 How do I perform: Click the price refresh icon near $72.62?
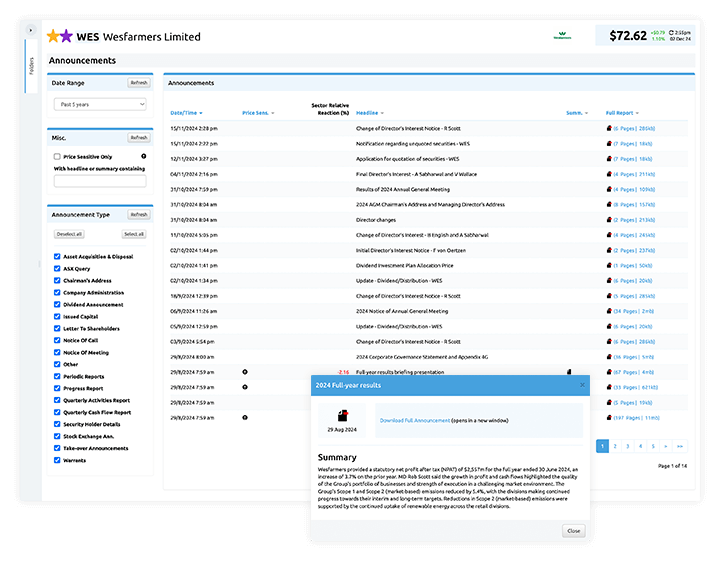672,31
